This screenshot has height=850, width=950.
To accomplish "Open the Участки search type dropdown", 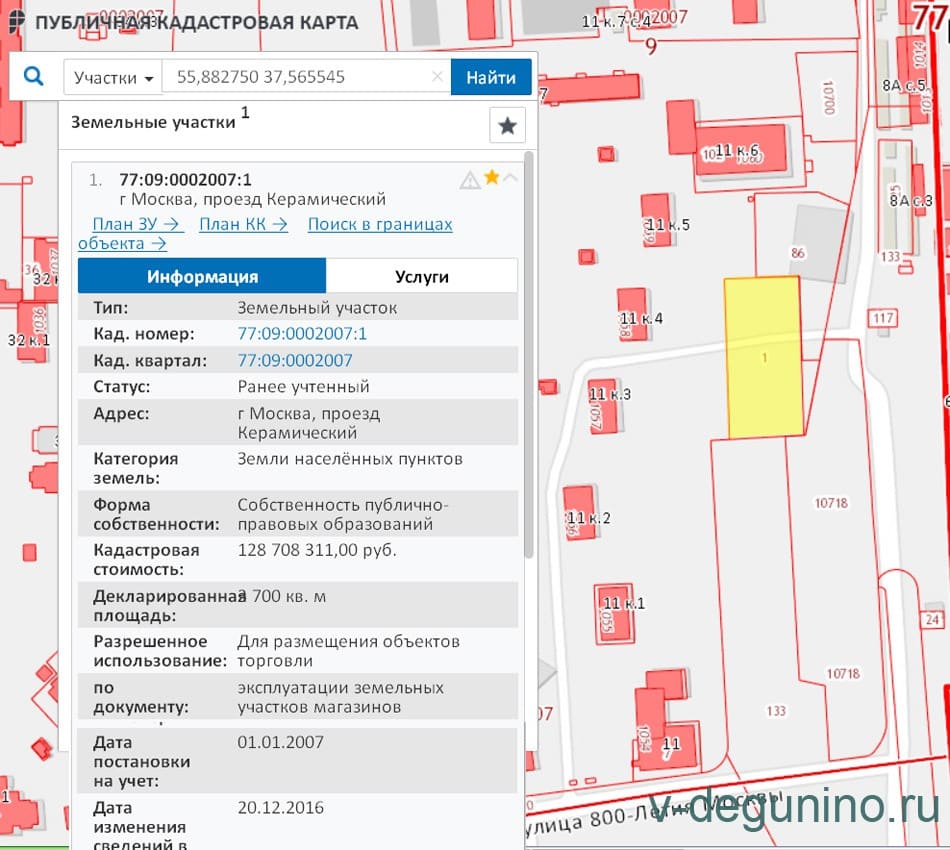I will pos(115,78).
